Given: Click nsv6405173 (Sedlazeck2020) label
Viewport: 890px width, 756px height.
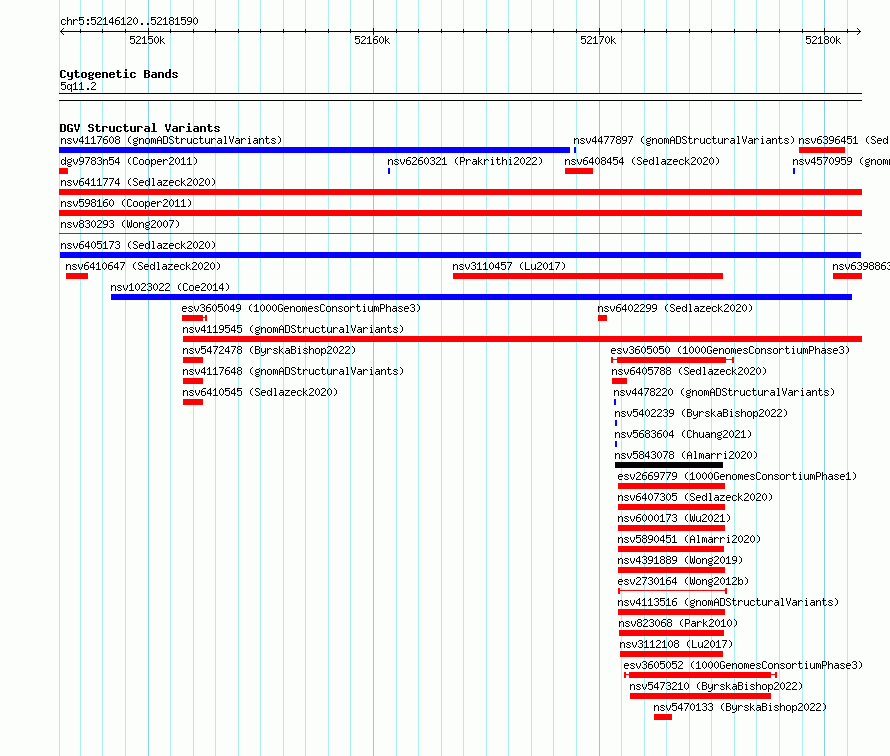Looking at the screenshot, I should (x=138, y=245).
